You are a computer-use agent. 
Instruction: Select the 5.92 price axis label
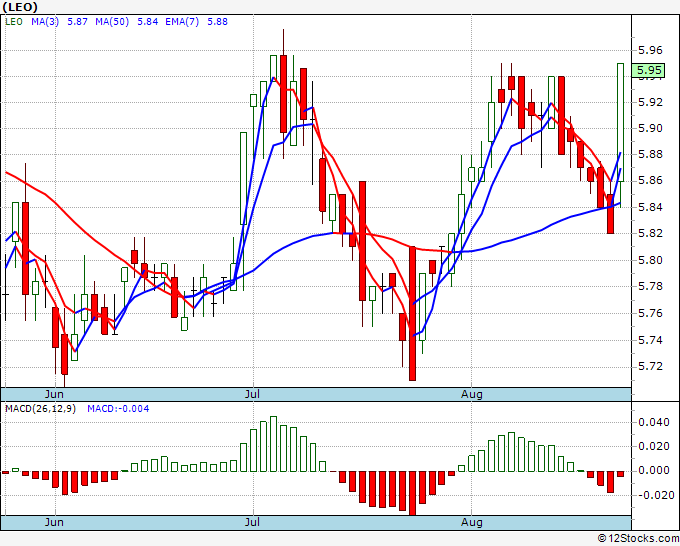click(651, 102)
